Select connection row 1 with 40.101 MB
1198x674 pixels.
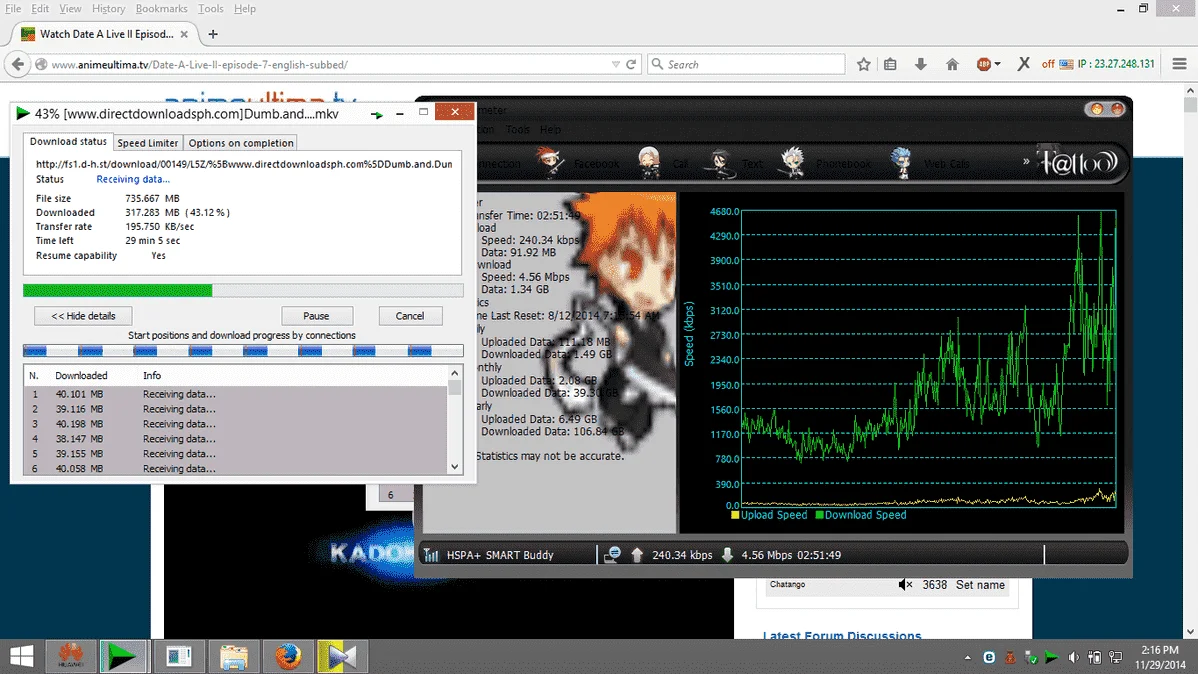coord(235,394)
